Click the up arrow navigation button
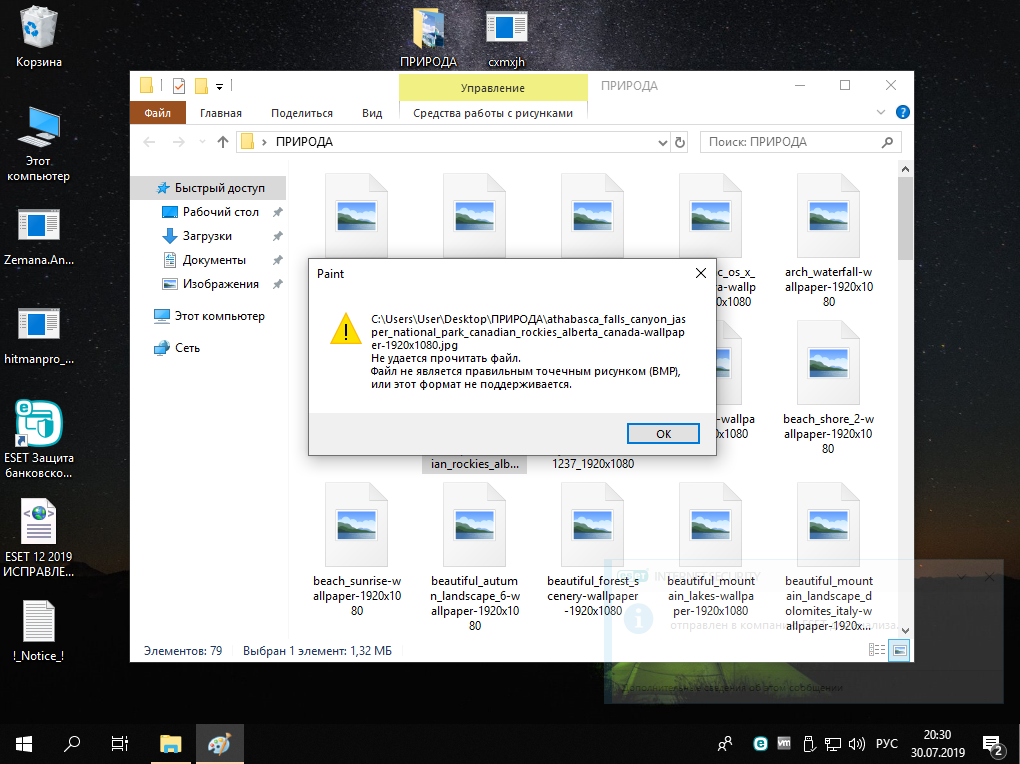1020x764 pixels. click(222, 142)
